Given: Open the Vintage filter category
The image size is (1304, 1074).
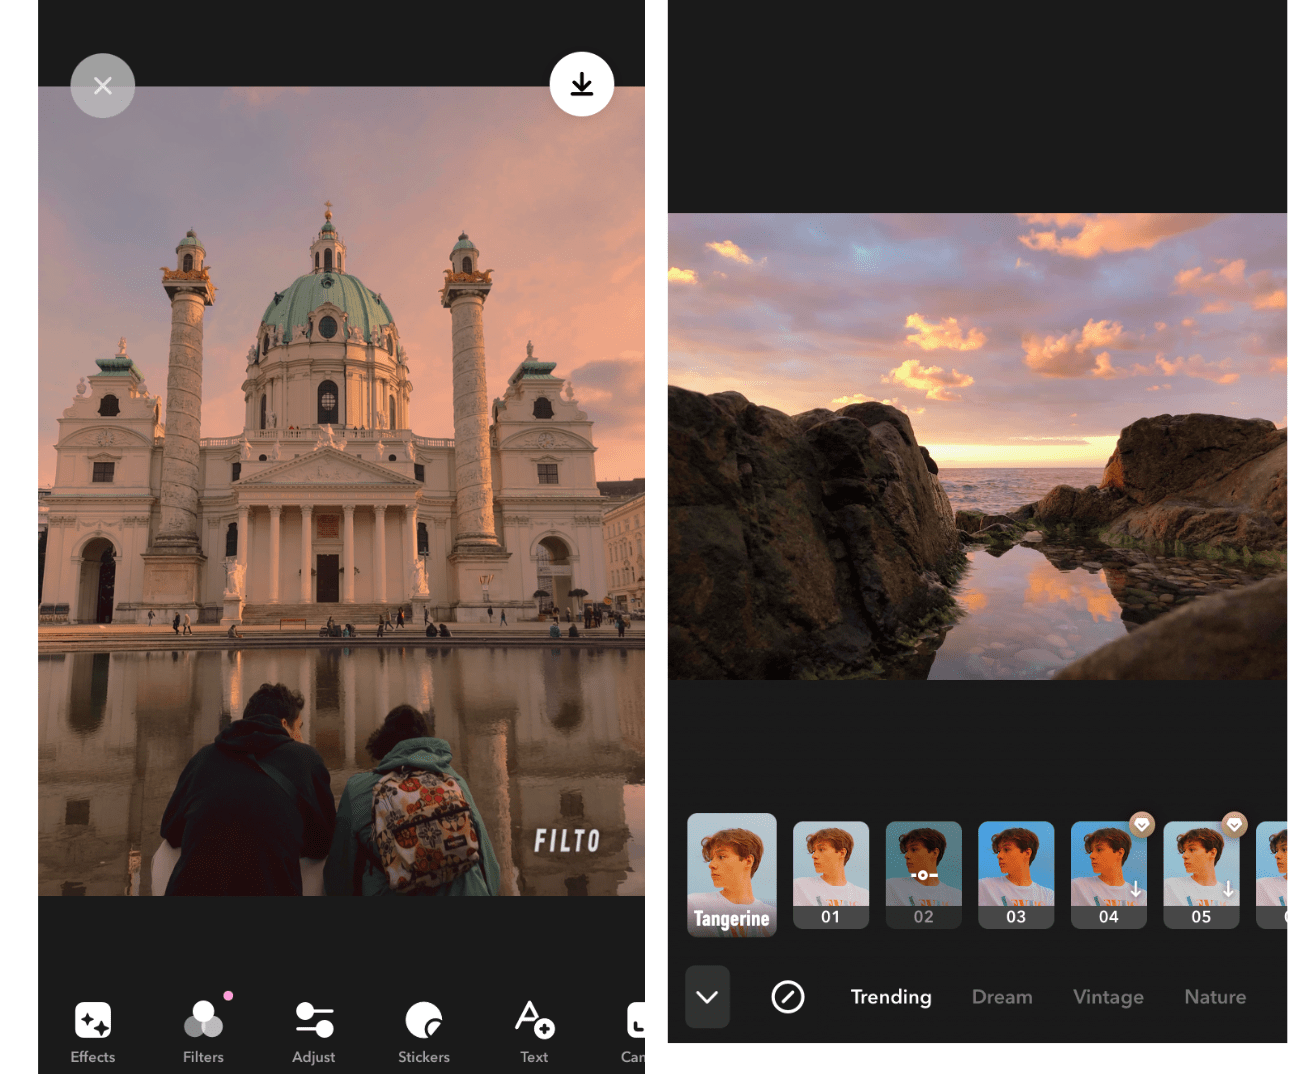Looking at the screenshot, I should click(1108, 997).
